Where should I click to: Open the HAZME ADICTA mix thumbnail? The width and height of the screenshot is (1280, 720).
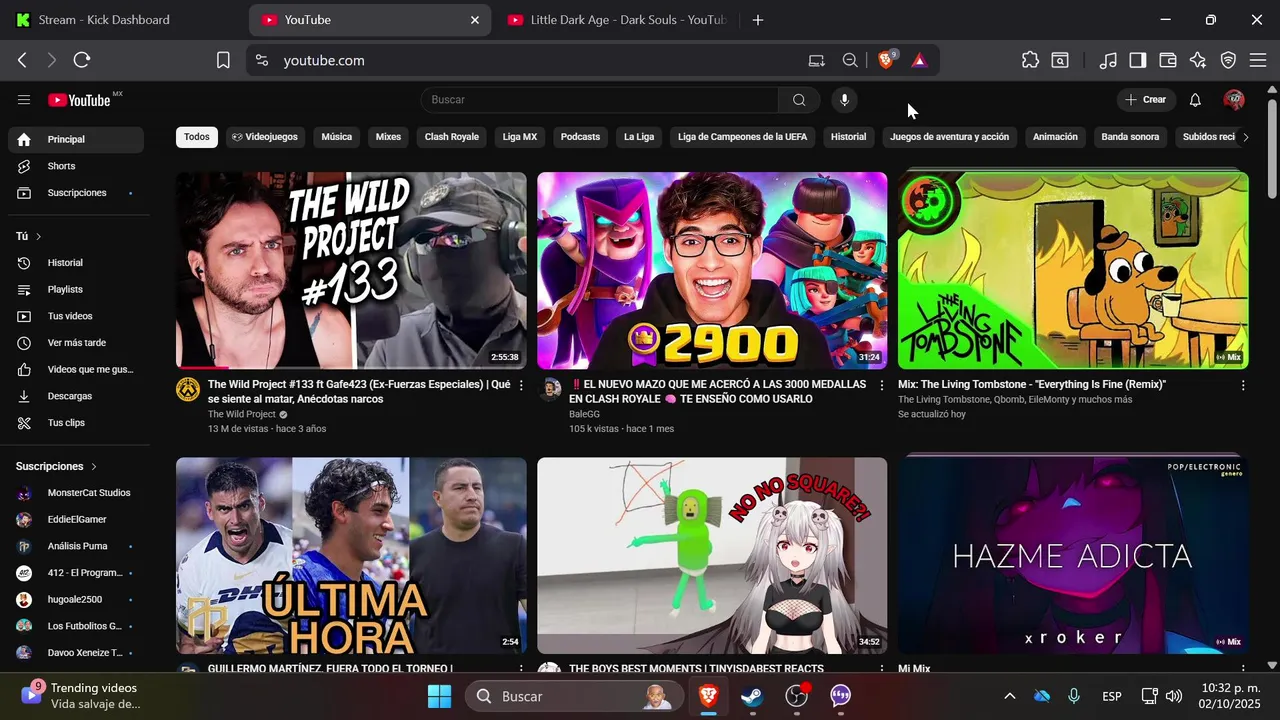click(x=1073, y=555)
